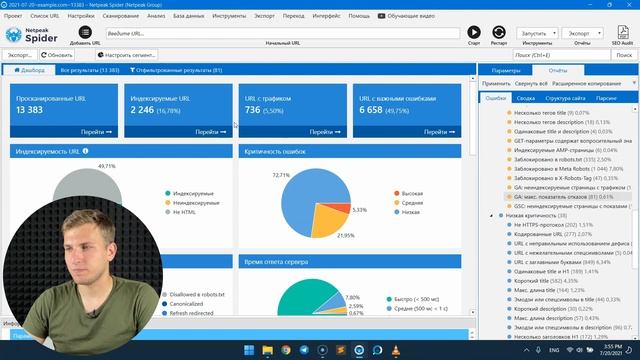Screen dimensions: 640x360
Task: Click the Начальный URL input field
Action: coord(282,33)
